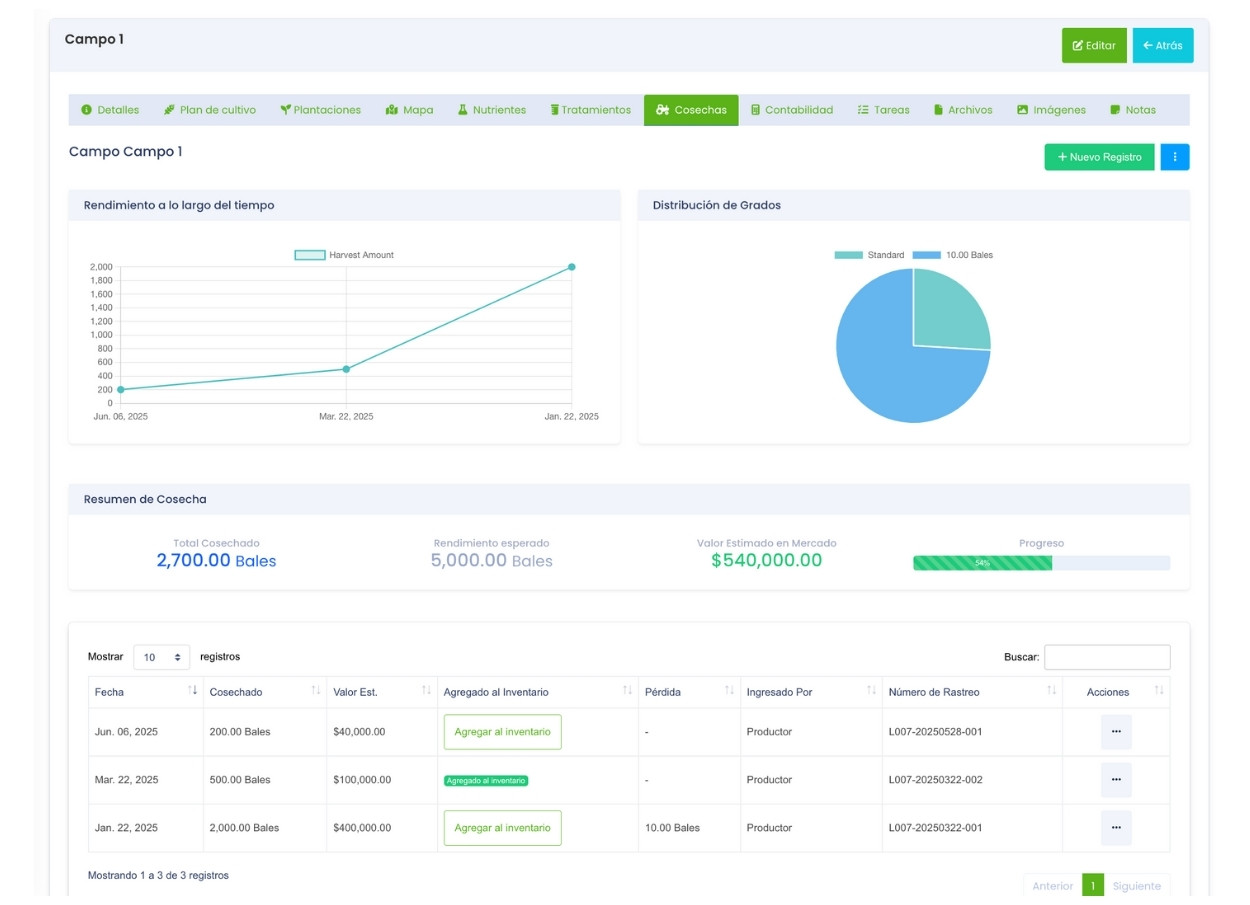Click the Contabilidad calculator icon
The height and width of the screenshot is (905, 1250).
[x=755, y=110]
